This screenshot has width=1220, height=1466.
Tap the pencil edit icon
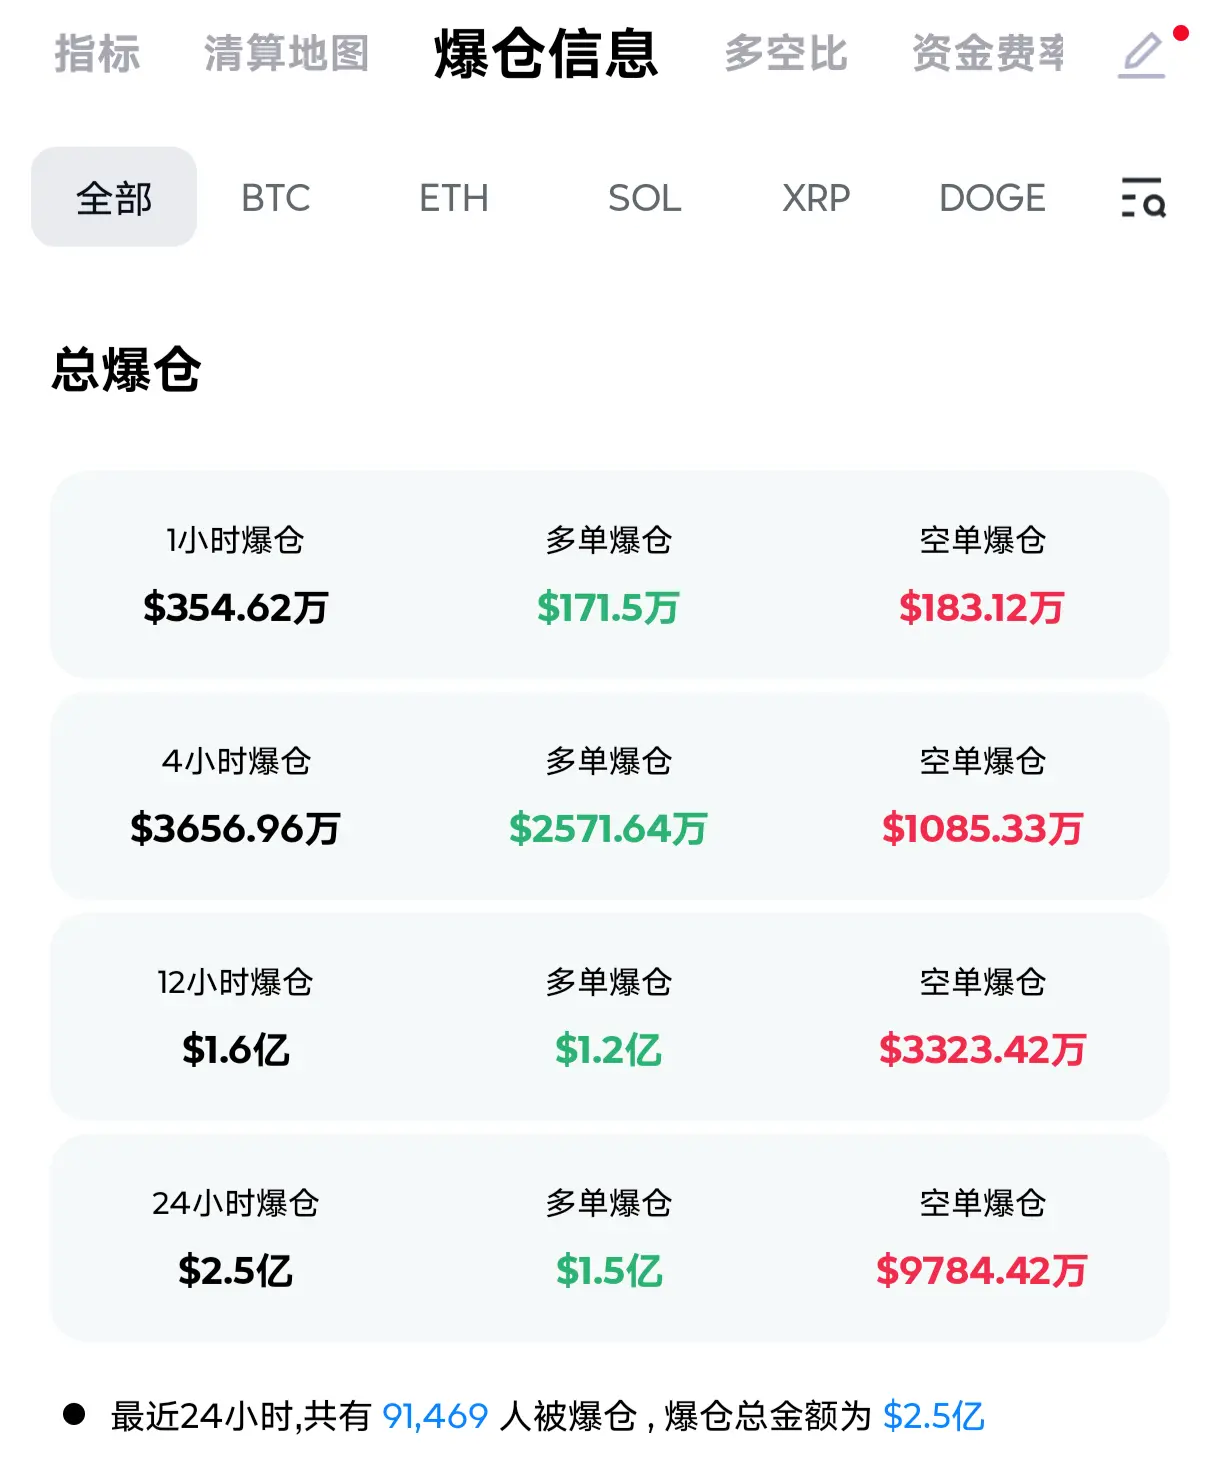1143,55
